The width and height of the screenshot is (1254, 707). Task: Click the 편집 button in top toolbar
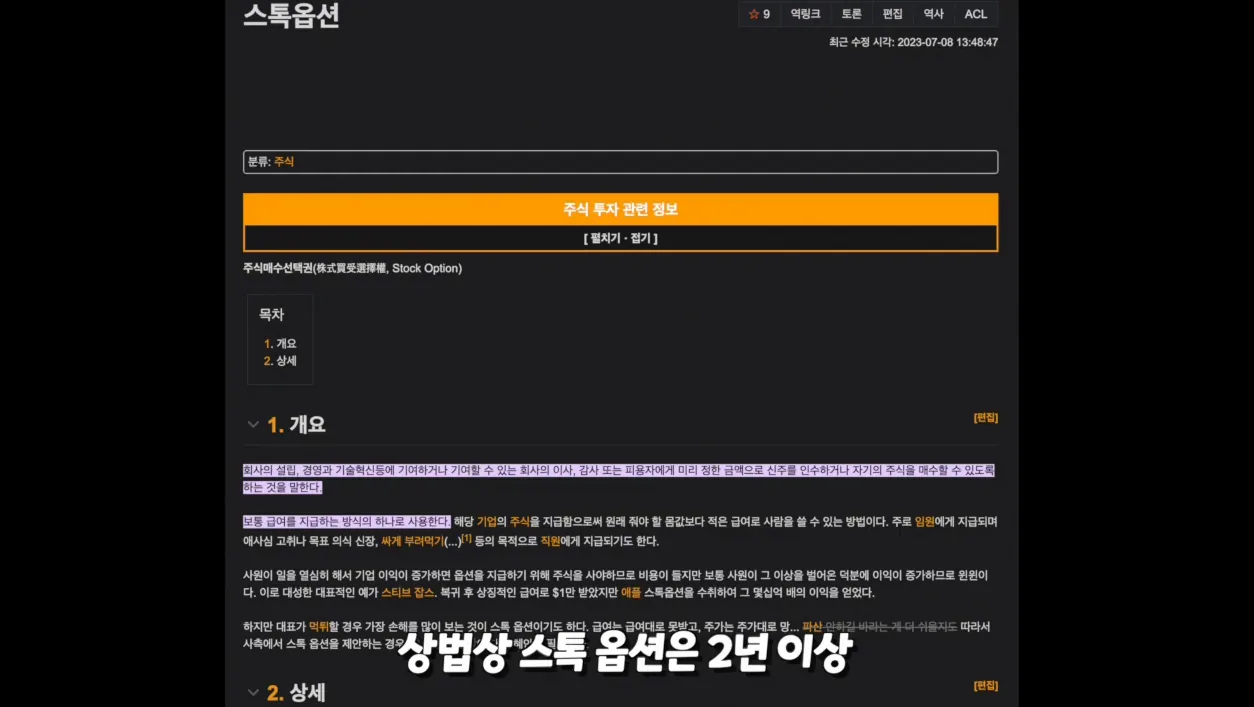pos(892,14)
